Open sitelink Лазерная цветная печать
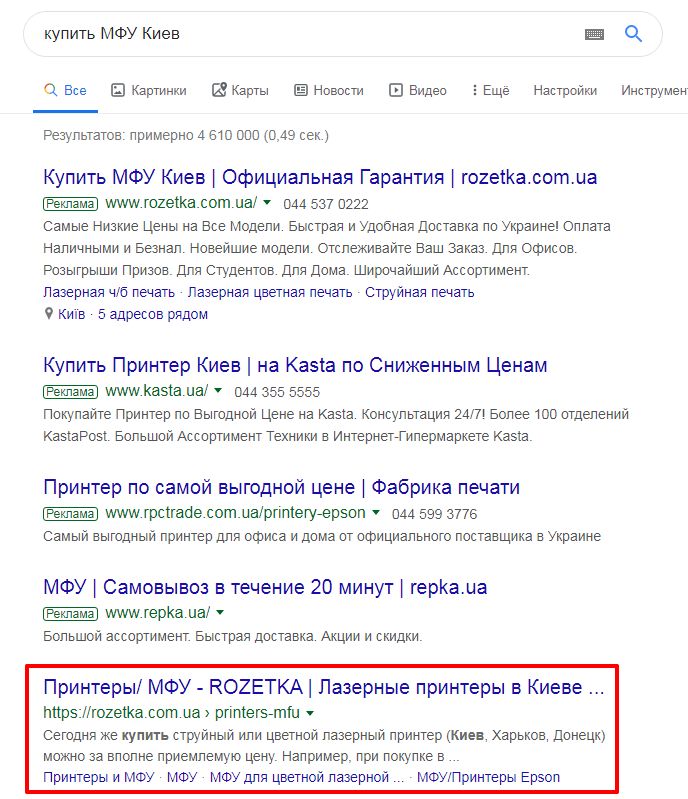688x799 pixels. tap(270, 292)
